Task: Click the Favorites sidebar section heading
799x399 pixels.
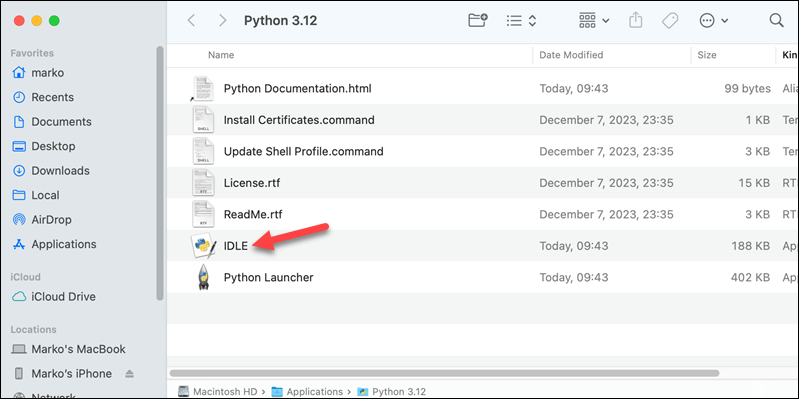Action: click(x=32, y=53)
